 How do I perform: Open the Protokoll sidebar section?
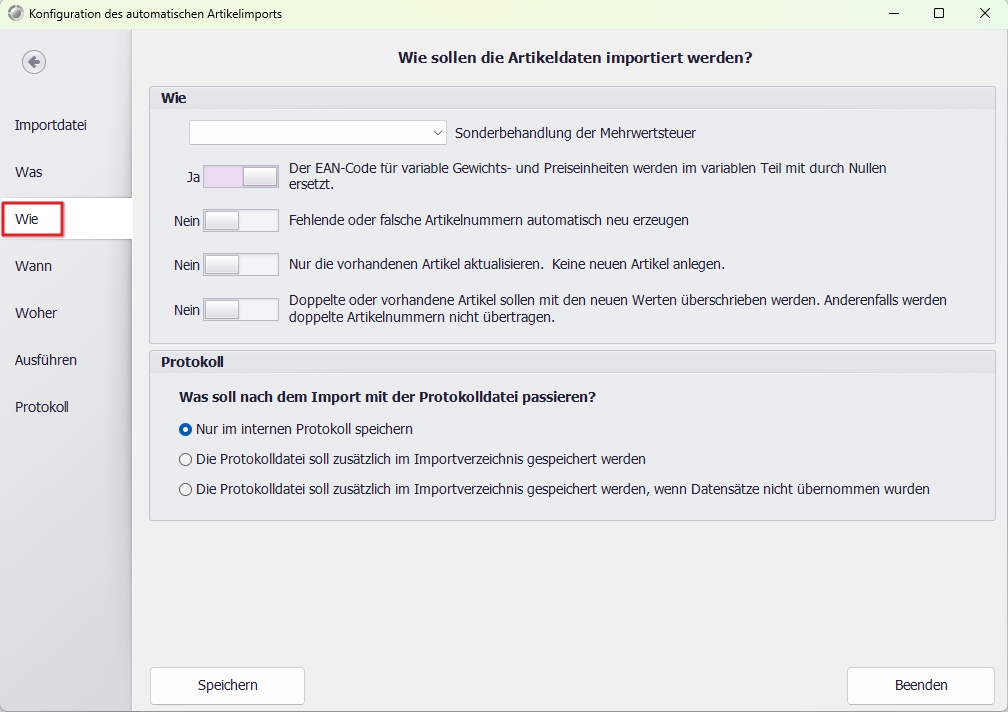pyautogui.click(x=42, y=407)
